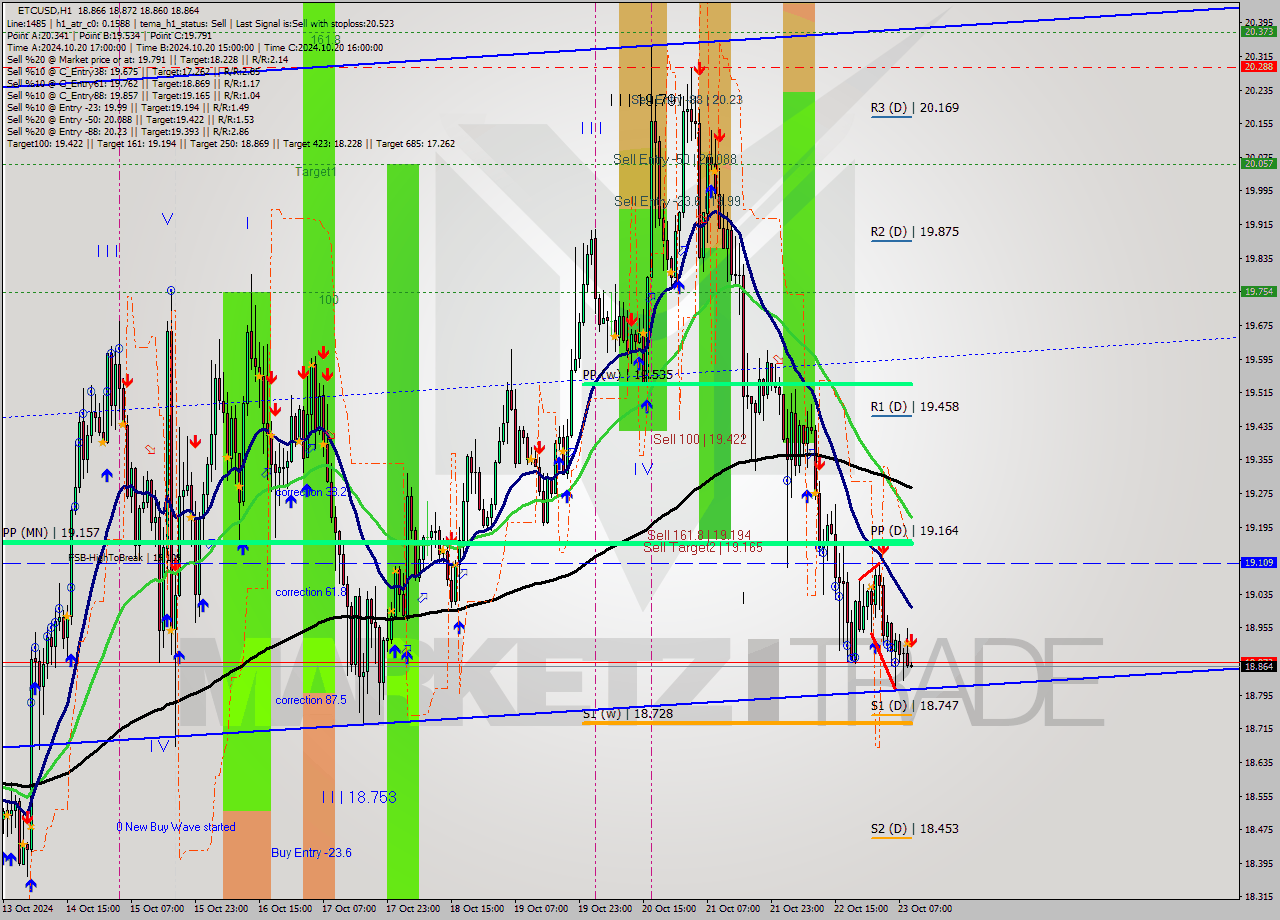This screenshot has height=920, width=1280.
Task: Click the S1 (w) | 18.728 weekly support label
Action: tap(627, 713)
